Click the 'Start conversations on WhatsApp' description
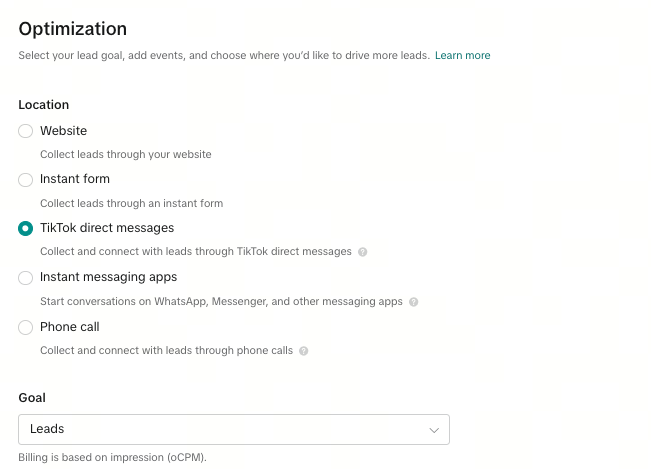Viewport: 651px width, 469px height. coord(221,301)
